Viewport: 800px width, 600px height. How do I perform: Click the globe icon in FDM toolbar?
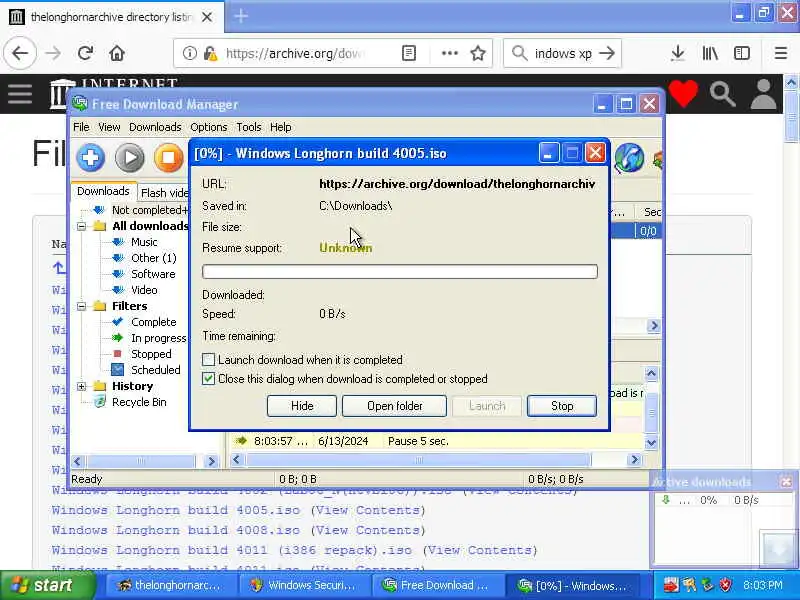click(629, 158)
